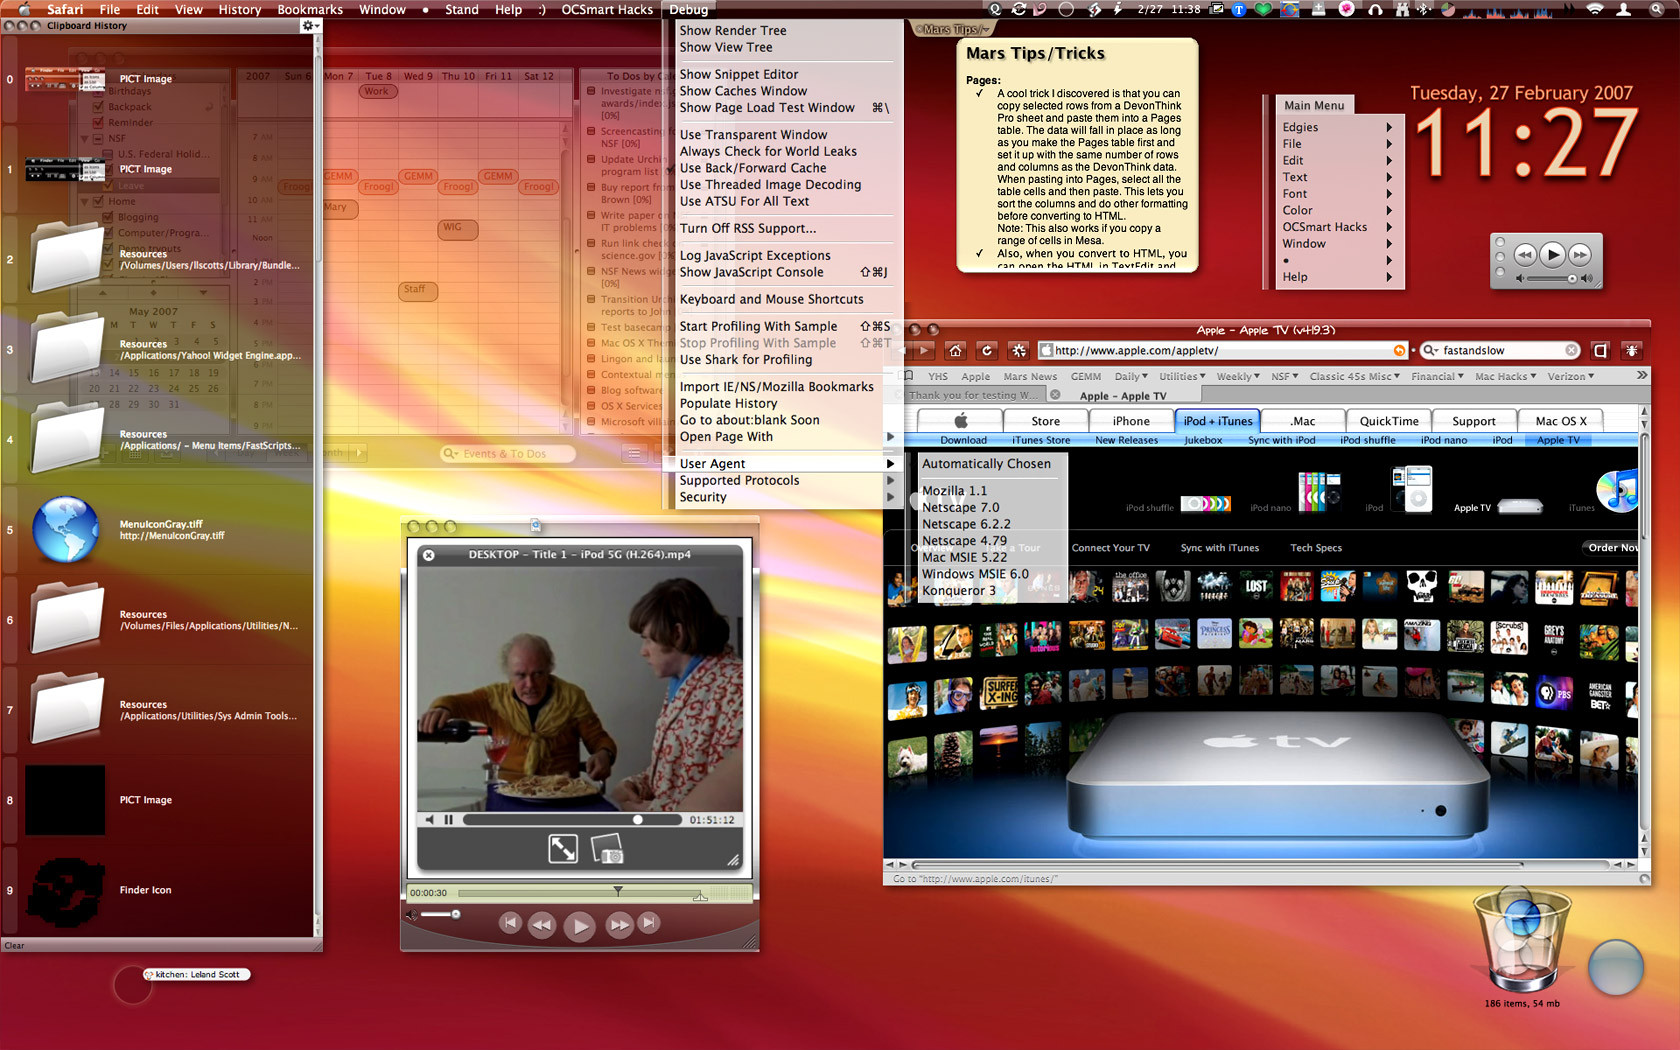
Task: Click the Mars News bookmark
Action: (1030, 377)
